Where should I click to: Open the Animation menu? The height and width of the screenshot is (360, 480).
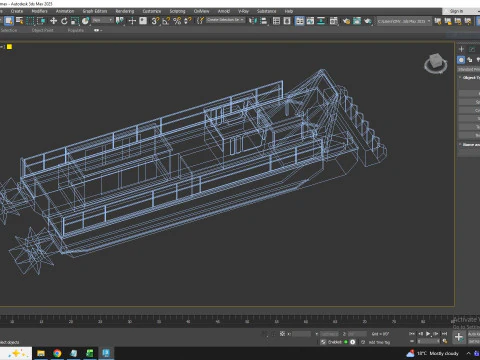click(x=65, y=11)
